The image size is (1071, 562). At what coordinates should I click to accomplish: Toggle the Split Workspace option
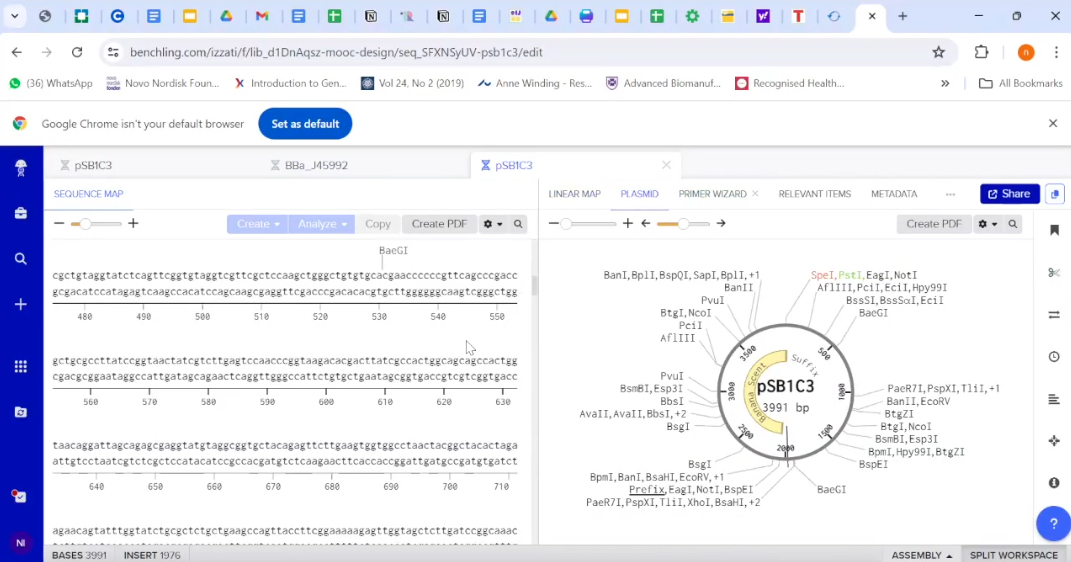(x=1013, y=555)
